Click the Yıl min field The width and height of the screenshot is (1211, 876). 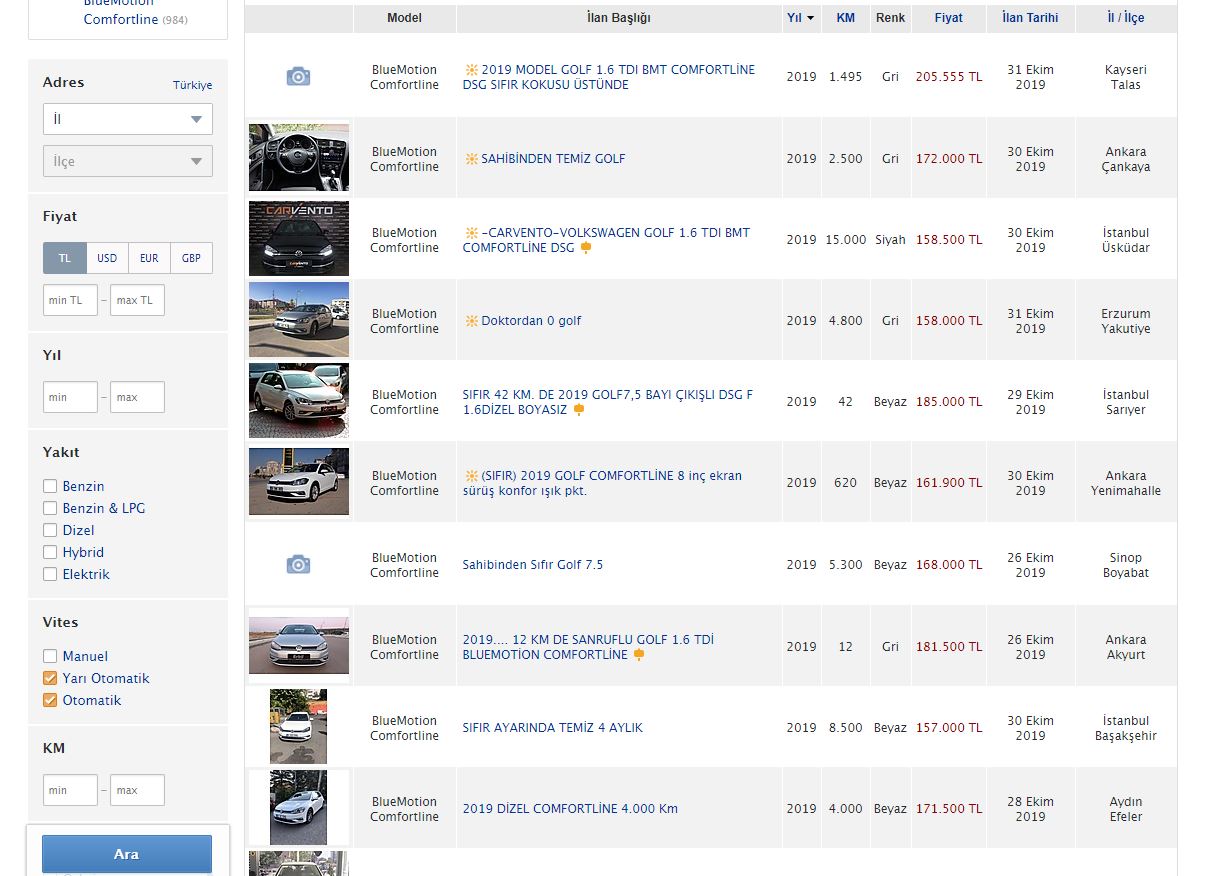click(70, 397)
